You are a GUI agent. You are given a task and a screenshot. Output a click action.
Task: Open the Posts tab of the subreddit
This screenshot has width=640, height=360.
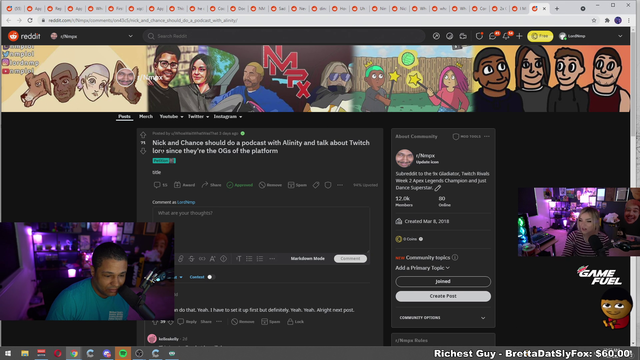pos(124,117)
